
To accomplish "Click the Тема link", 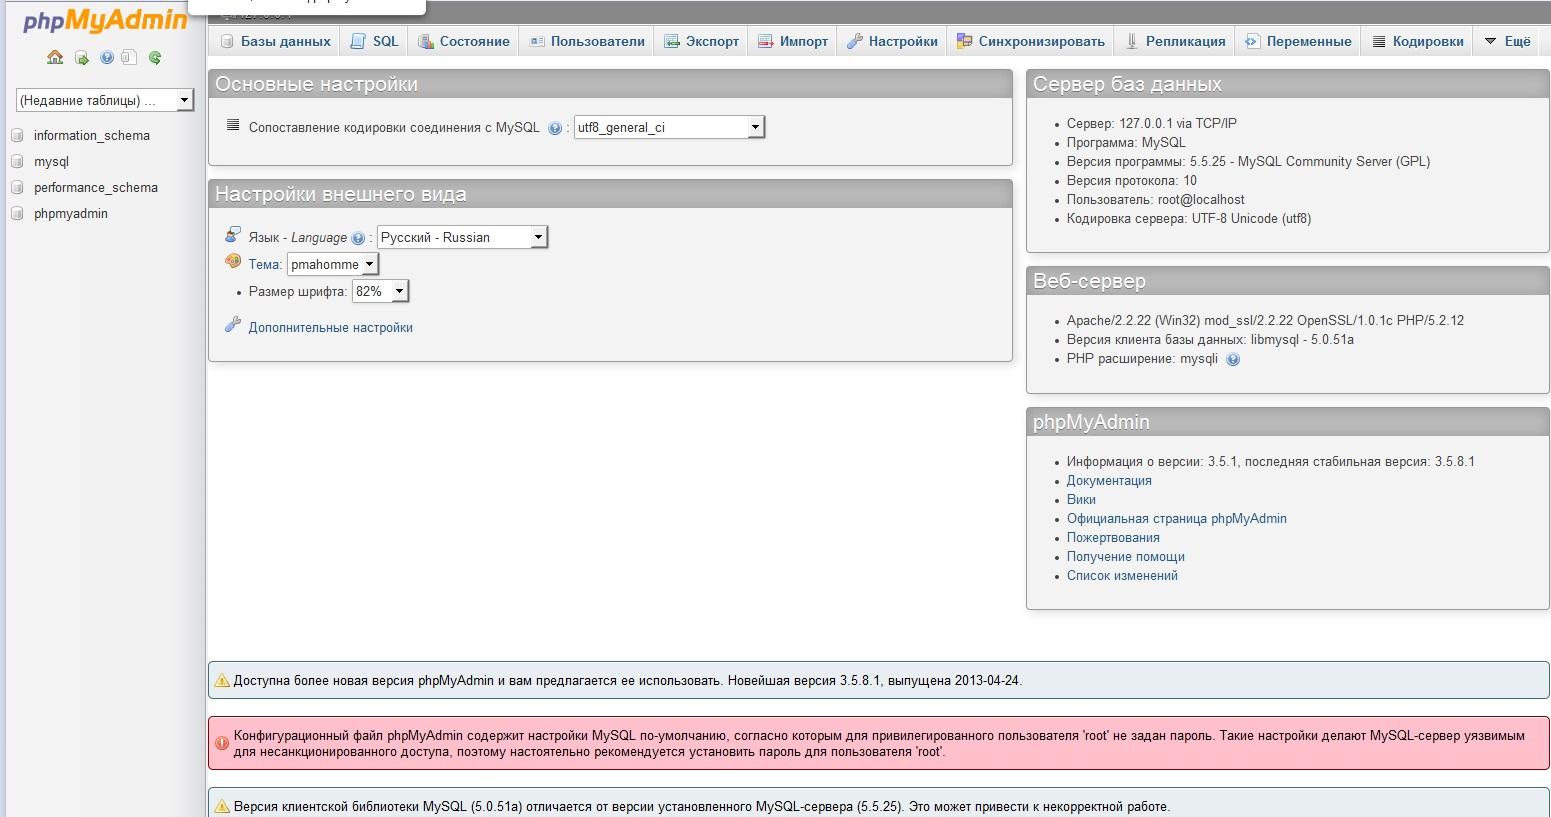I will click(x=263, y=265).
